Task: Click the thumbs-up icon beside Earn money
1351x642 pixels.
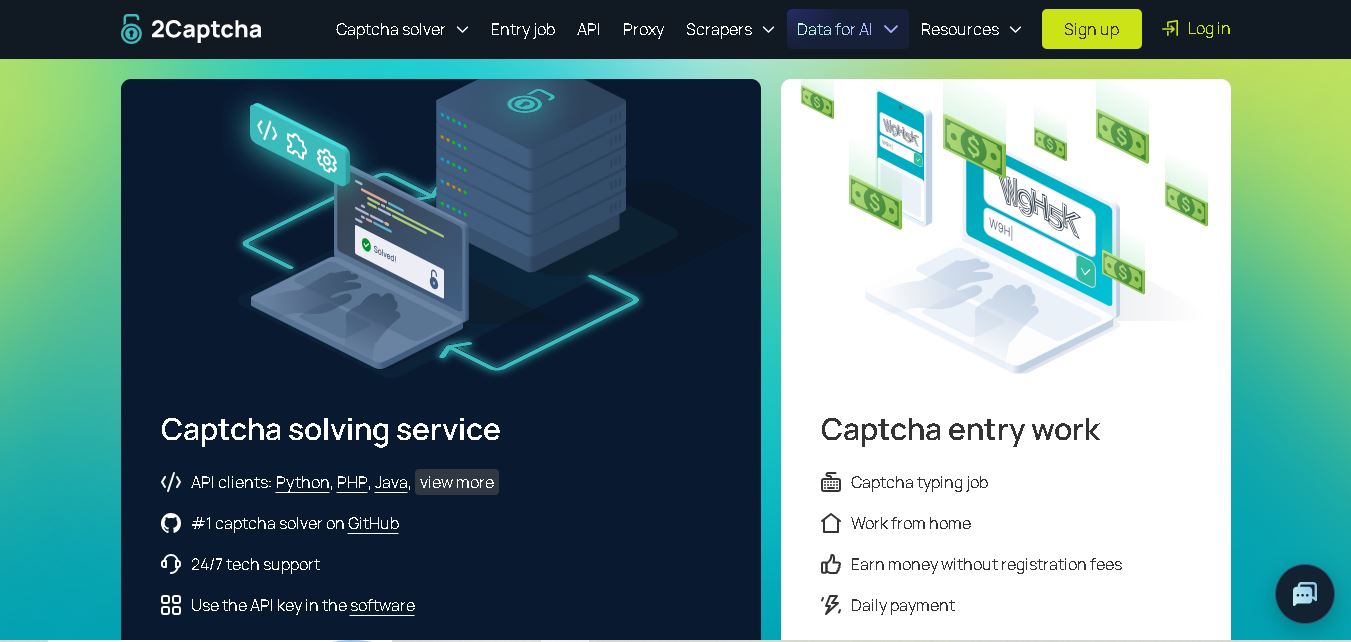Action: 831,564
